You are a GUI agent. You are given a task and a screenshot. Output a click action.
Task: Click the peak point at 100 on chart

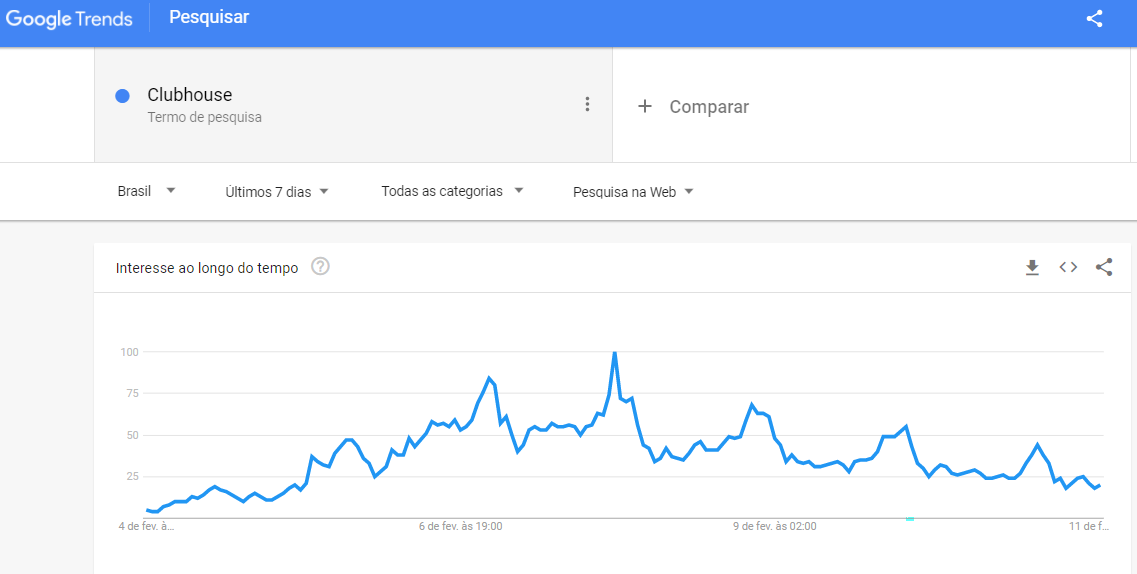coord(614,353)
